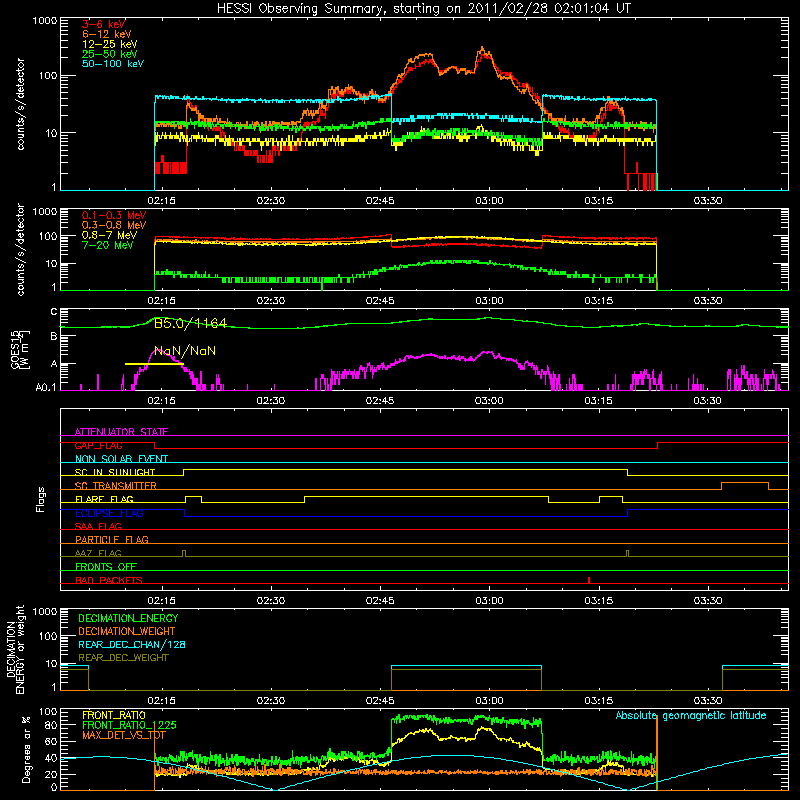Click the FRONT_RATIO legend entry
800x800 pixels.
click(x=114, y=715)
